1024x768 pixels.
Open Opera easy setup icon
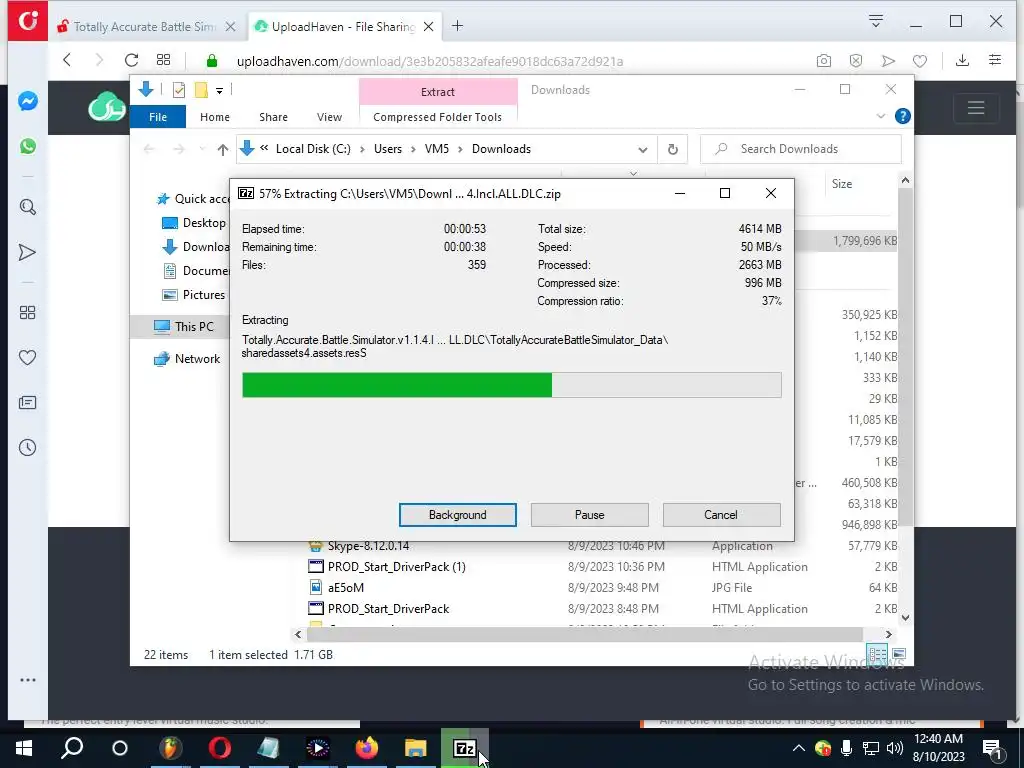pyautogui.click(x=995, y=60)
